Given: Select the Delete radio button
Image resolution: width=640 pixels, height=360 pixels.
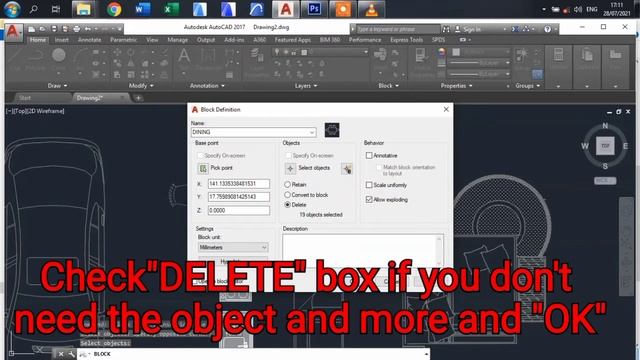Looking at the screenshot, I should coord(287,205).
